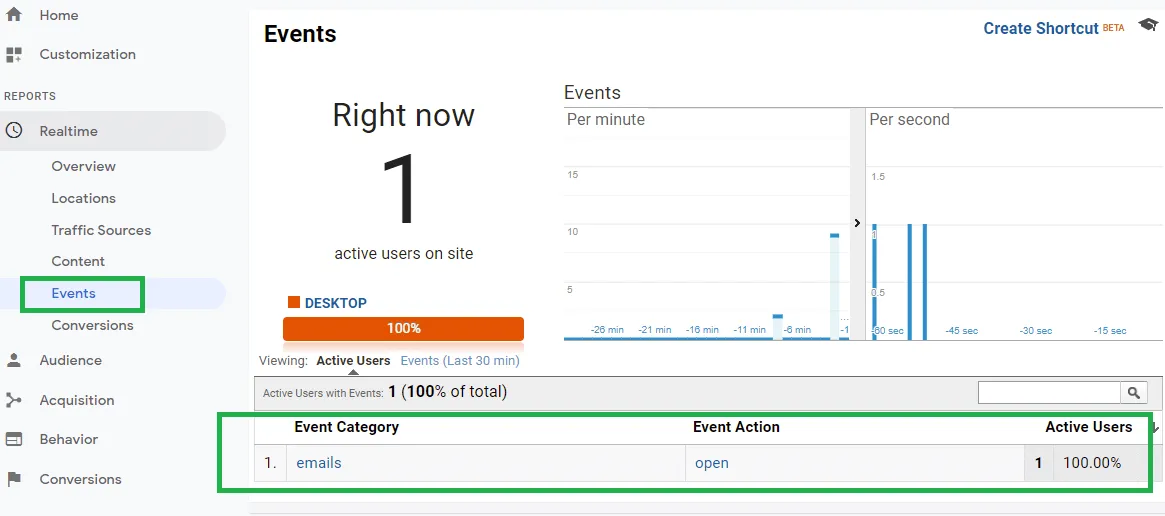Click the 'Per second' chart label
This screenshot has height=516, width=1165.
[909, 119]
